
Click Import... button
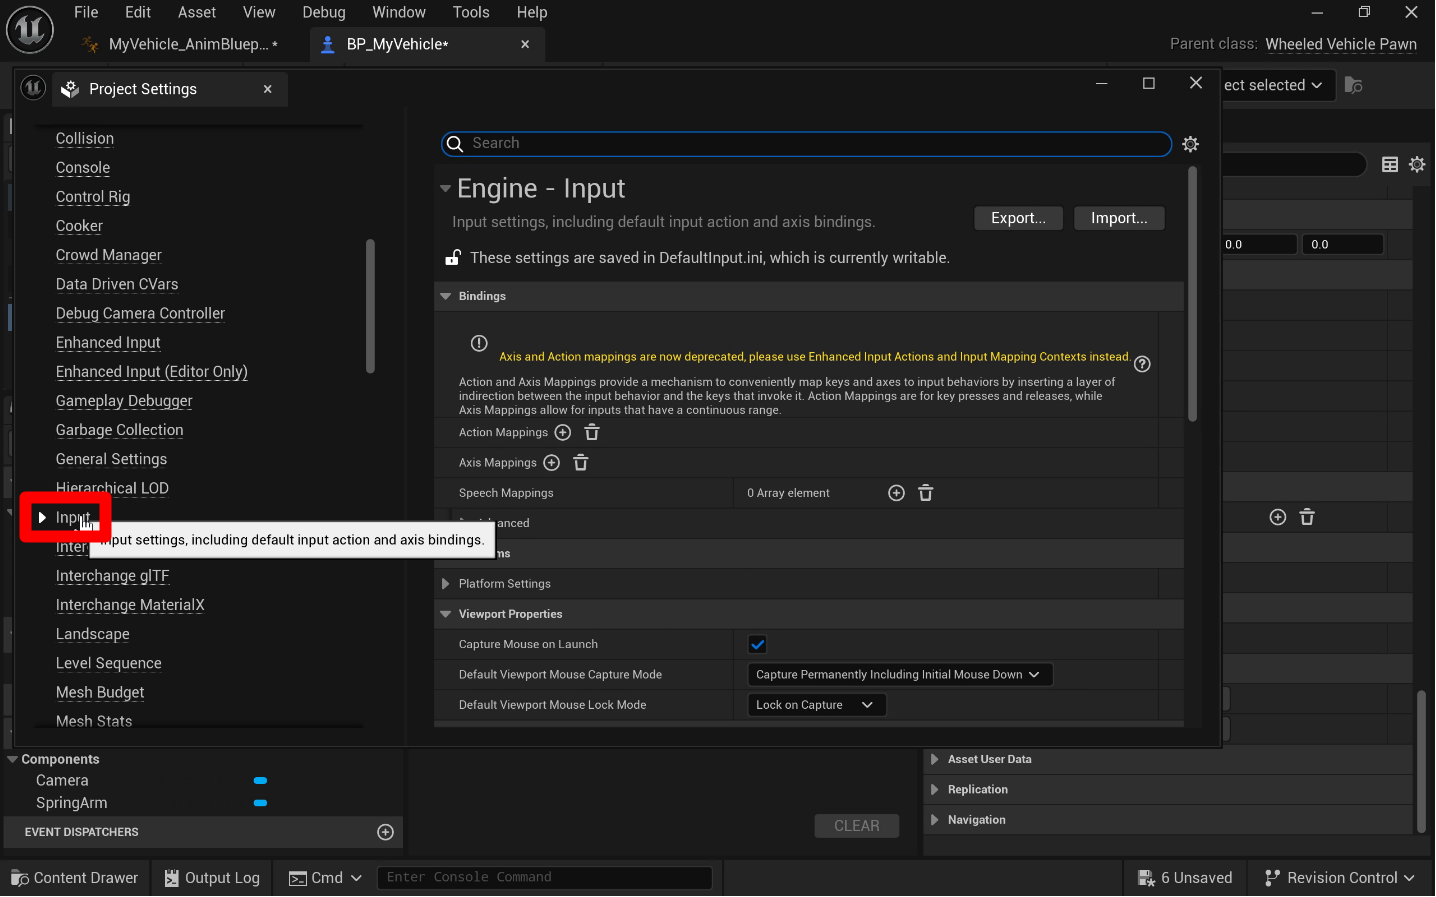click(x=1119, y=218)
